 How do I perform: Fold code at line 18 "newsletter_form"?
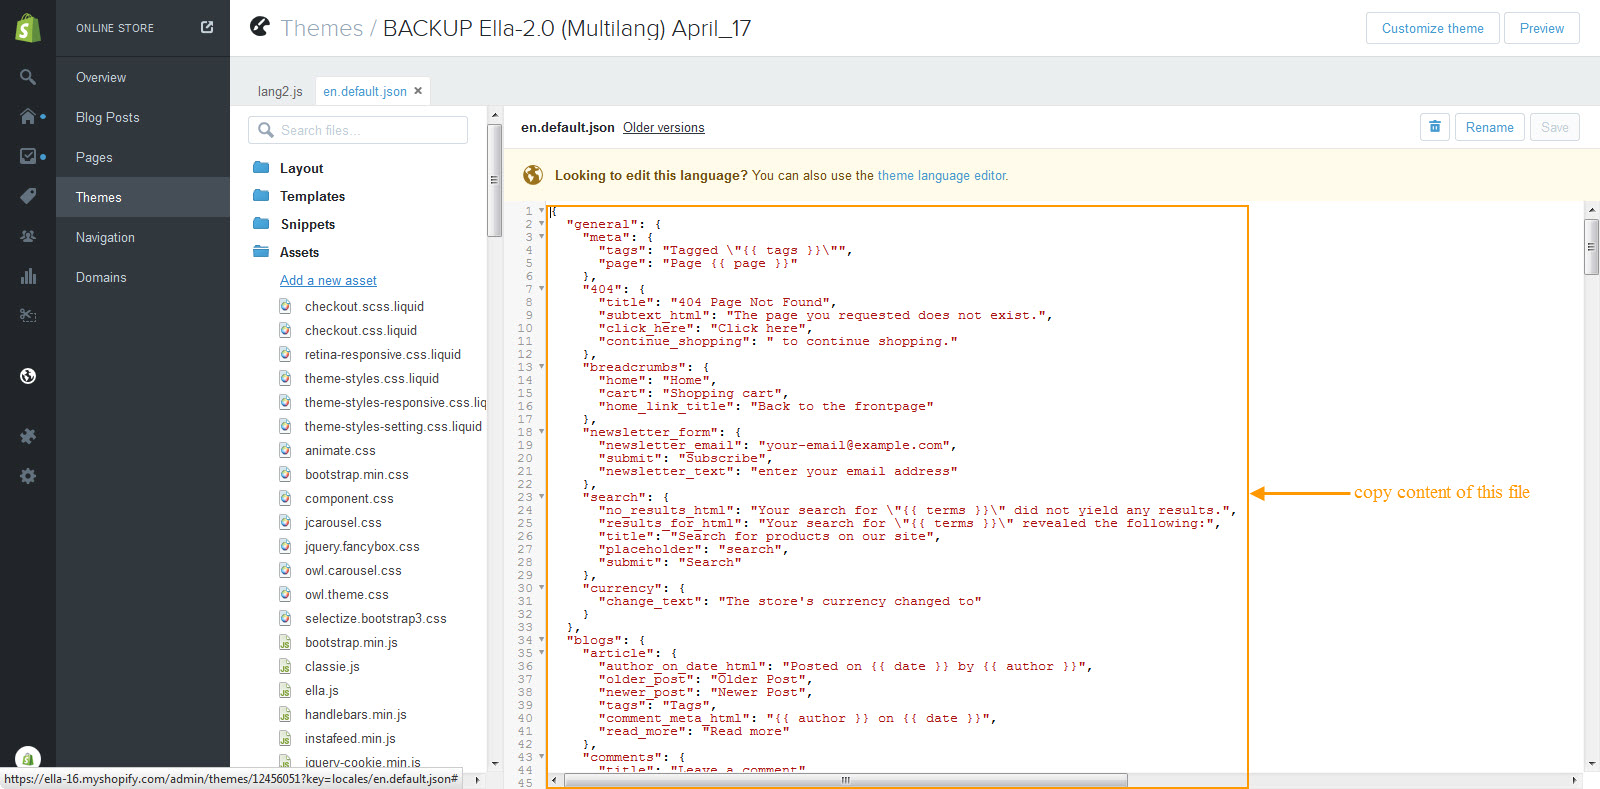[541, 432]
